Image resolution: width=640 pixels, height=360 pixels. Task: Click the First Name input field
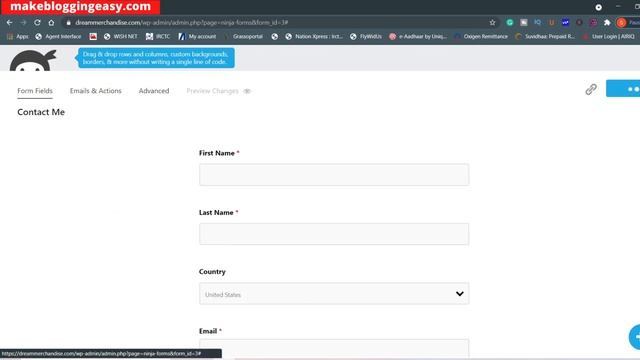[x=334, y=175]
